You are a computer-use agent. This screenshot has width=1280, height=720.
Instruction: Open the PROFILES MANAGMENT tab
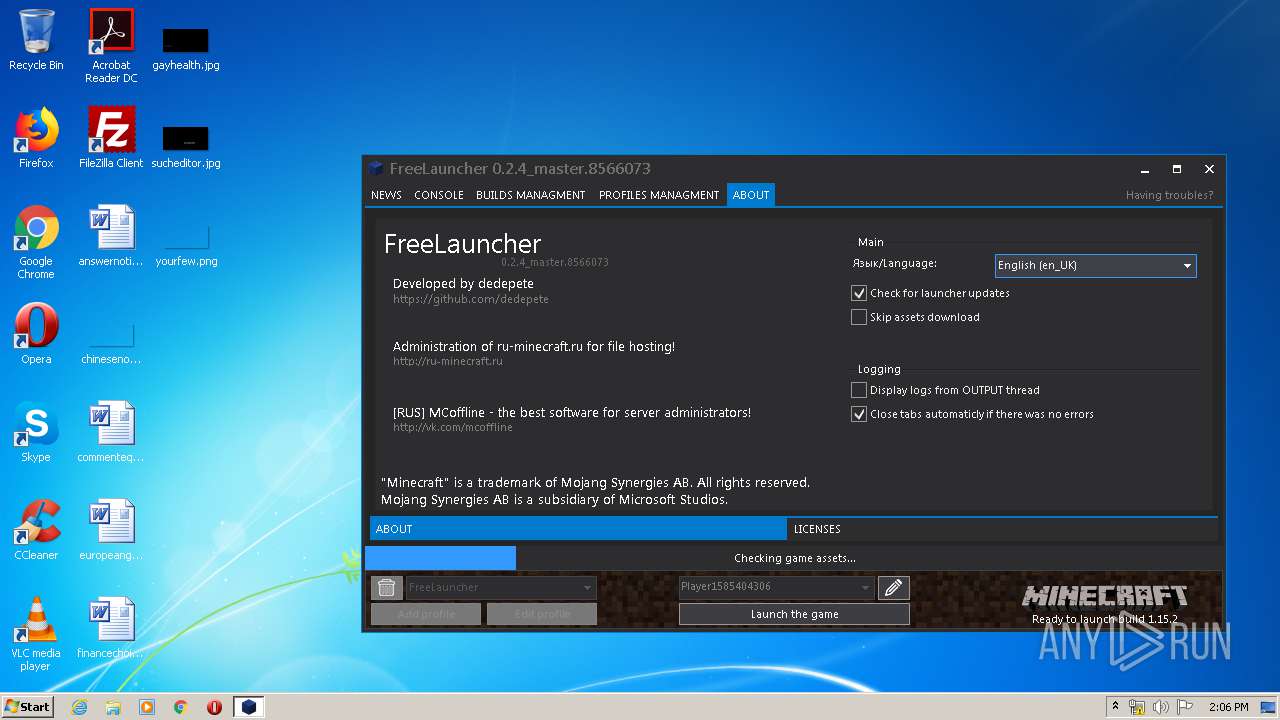tap(659, 195)
